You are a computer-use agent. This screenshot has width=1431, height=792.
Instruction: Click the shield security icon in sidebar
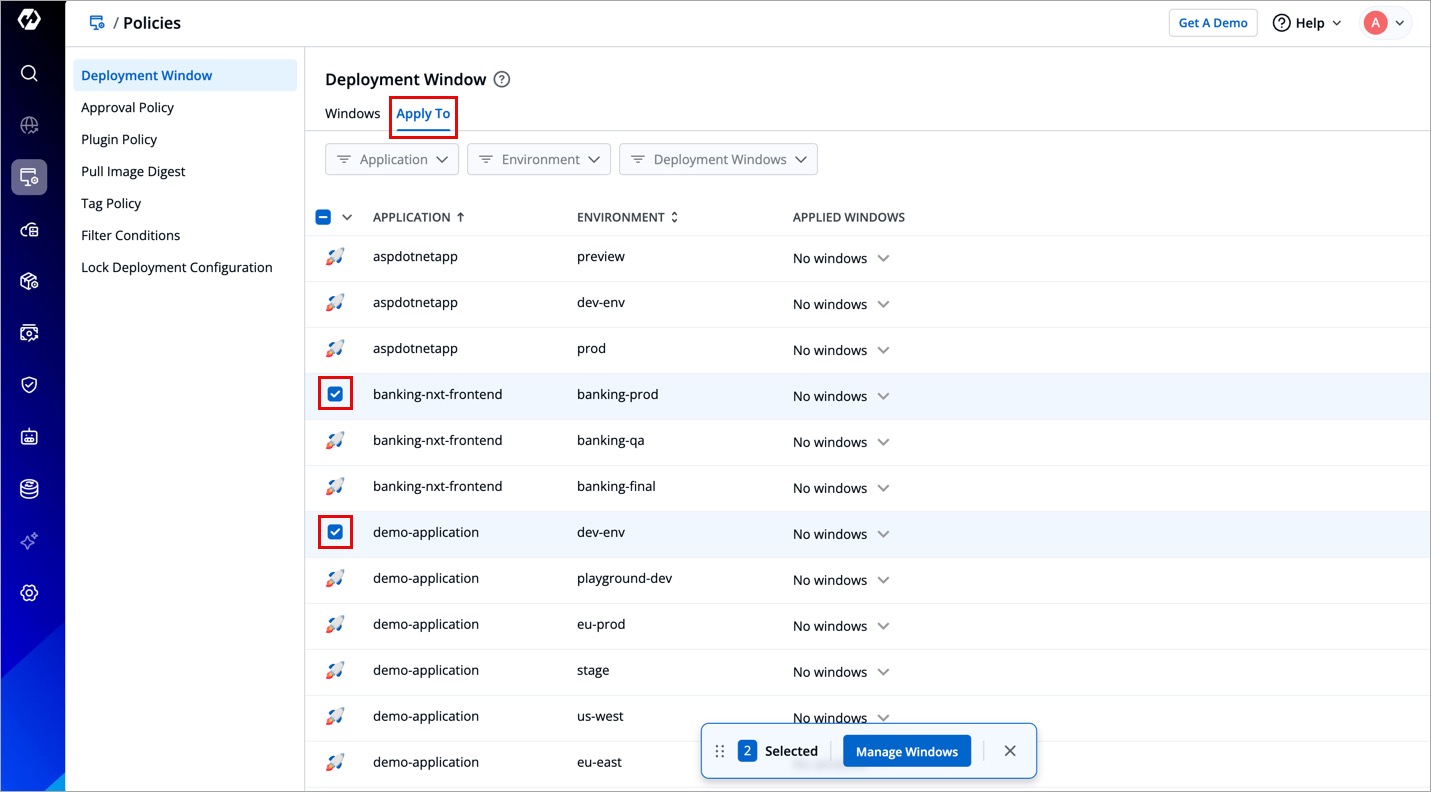point(29,385)
